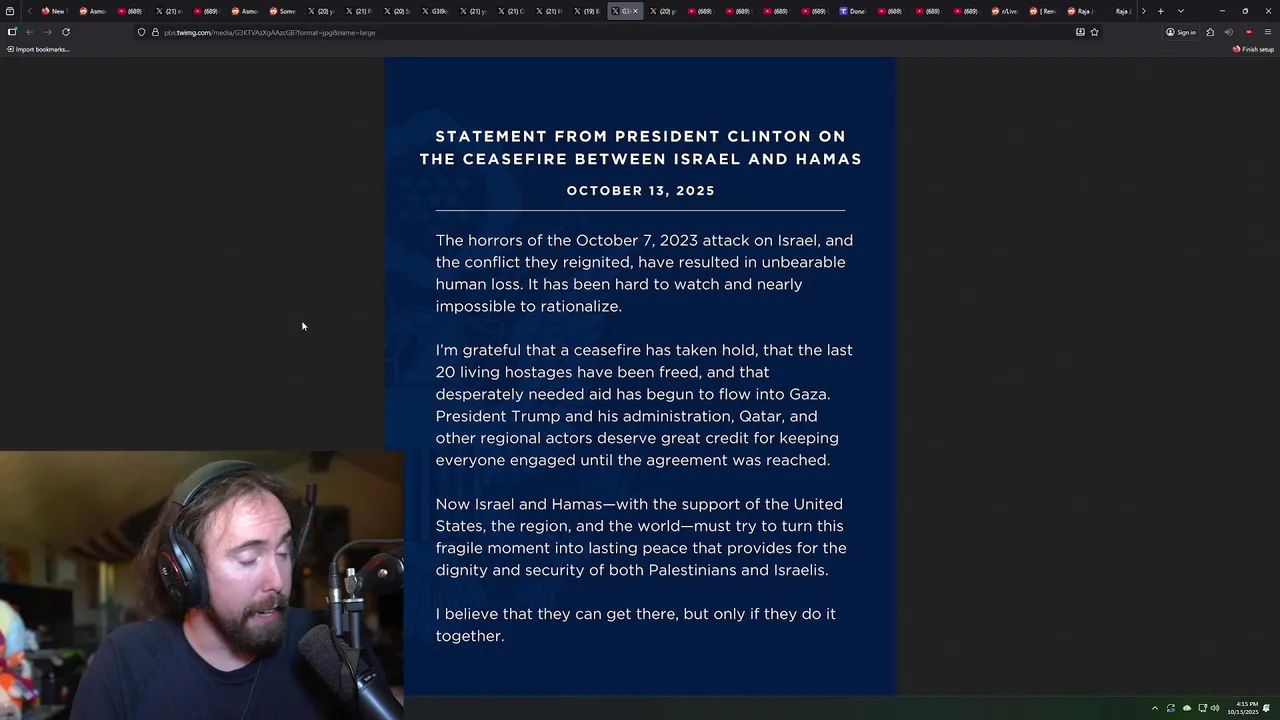Open the tracking protection shield panel
Screen dimensions: 1280x720
pos(141,32)
